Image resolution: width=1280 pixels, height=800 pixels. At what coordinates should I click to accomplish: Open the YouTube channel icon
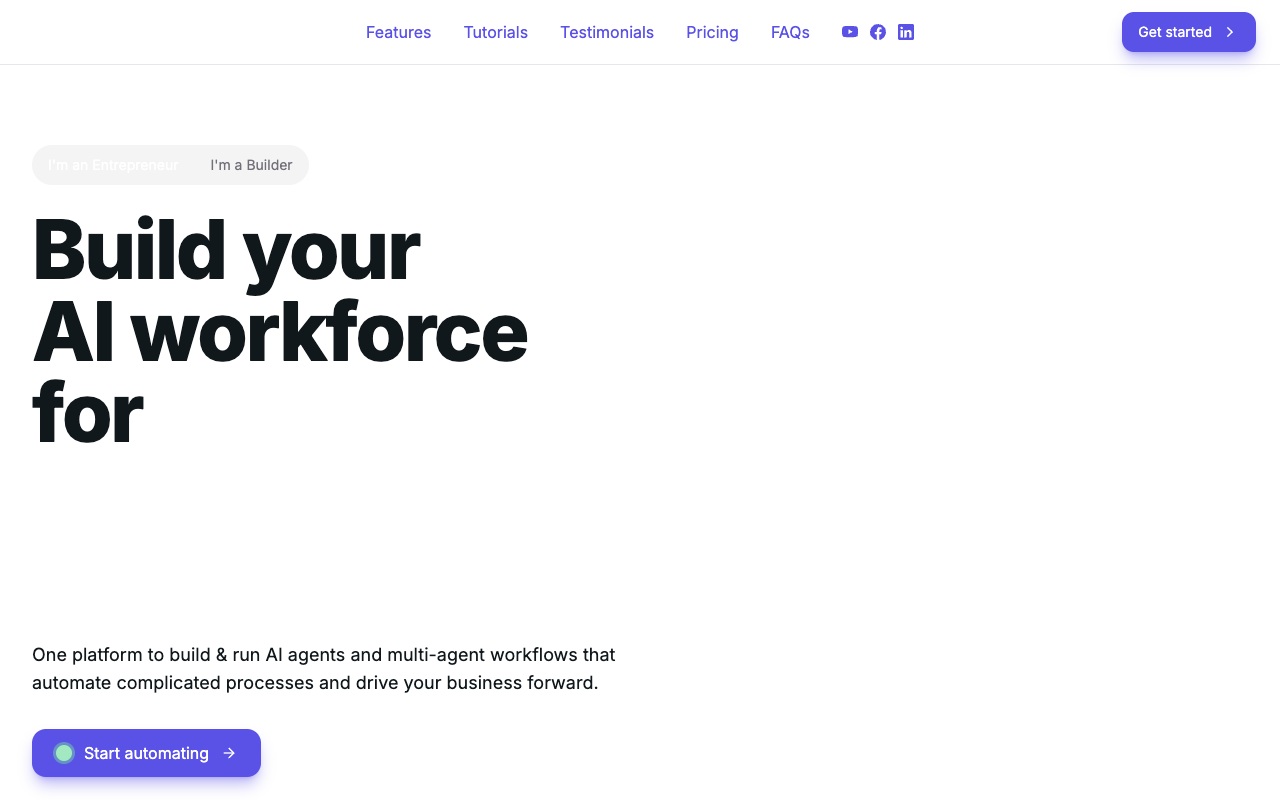pyautogui.click(x=850, y=32)
